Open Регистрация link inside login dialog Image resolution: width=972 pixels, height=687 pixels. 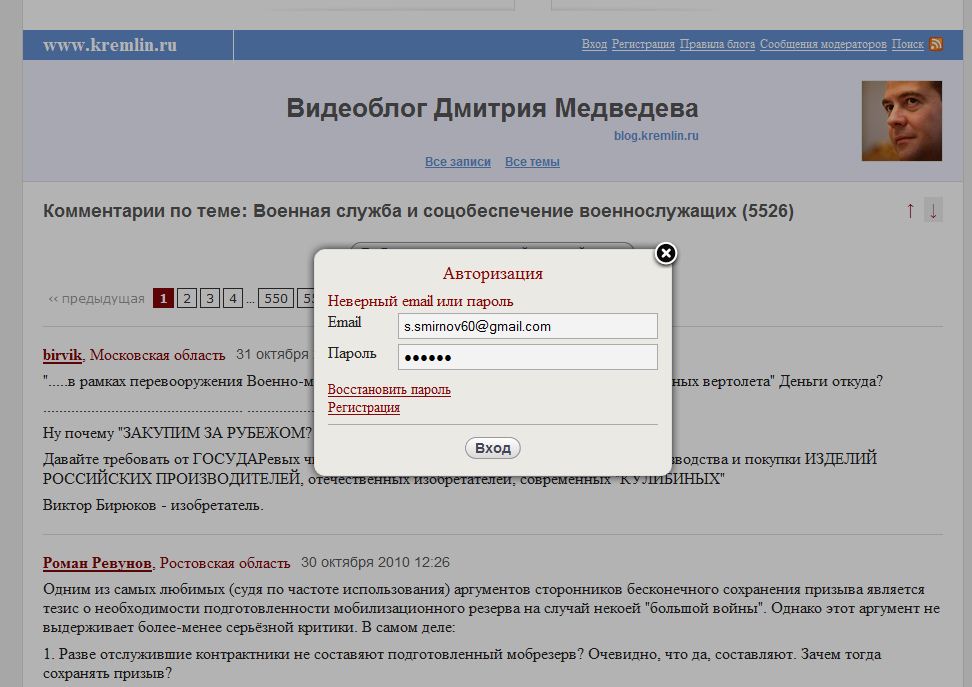(x=364, y=407)
